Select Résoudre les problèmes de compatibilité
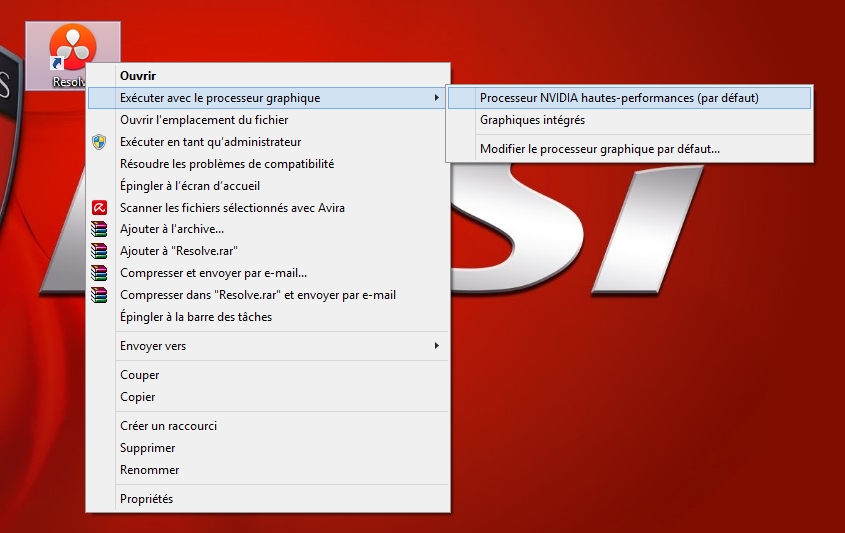 tap(268, 164)
